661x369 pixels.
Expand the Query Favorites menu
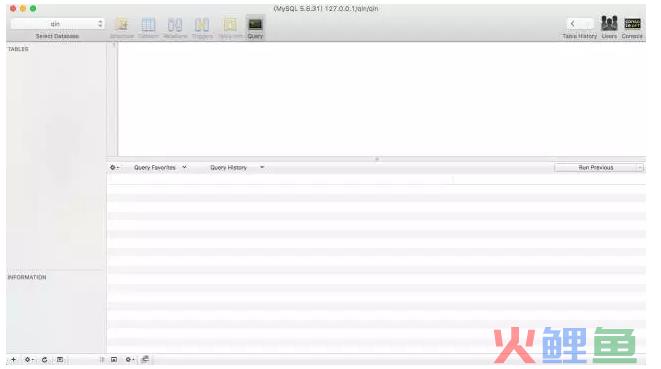pos(160,167)
